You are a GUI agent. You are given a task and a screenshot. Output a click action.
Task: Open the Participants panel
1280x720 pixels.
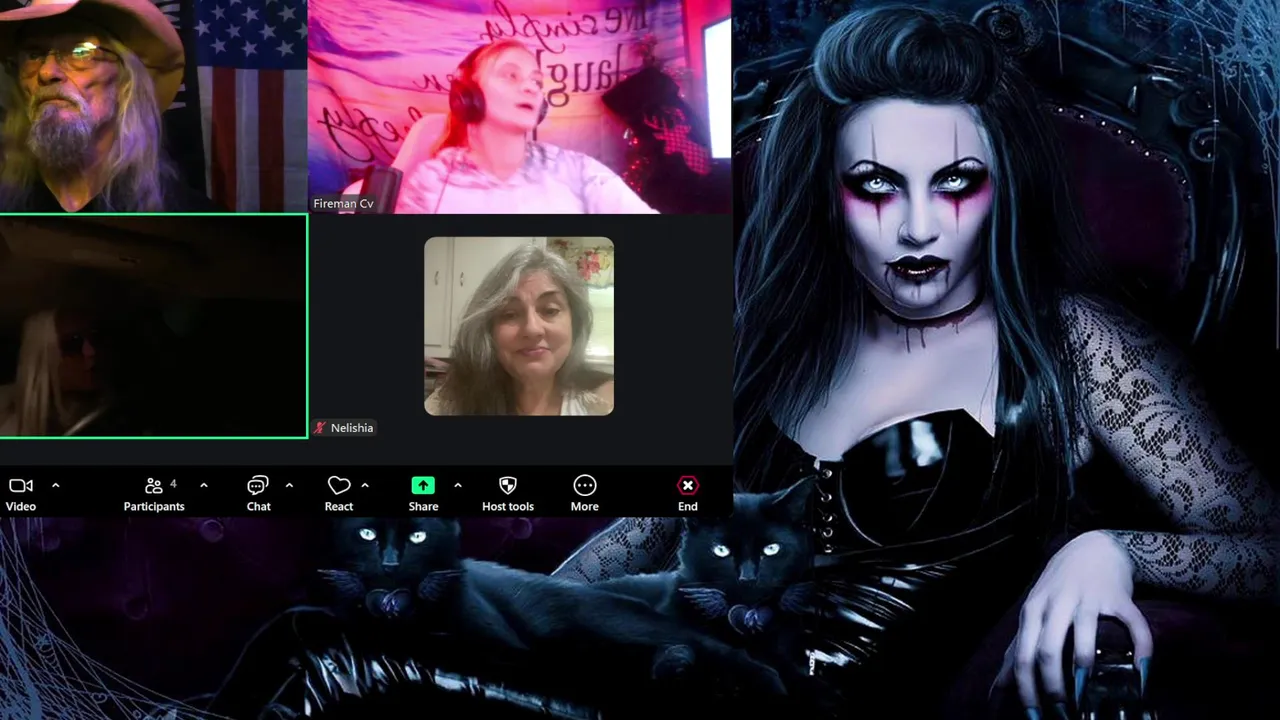click(x=154, y=493)
